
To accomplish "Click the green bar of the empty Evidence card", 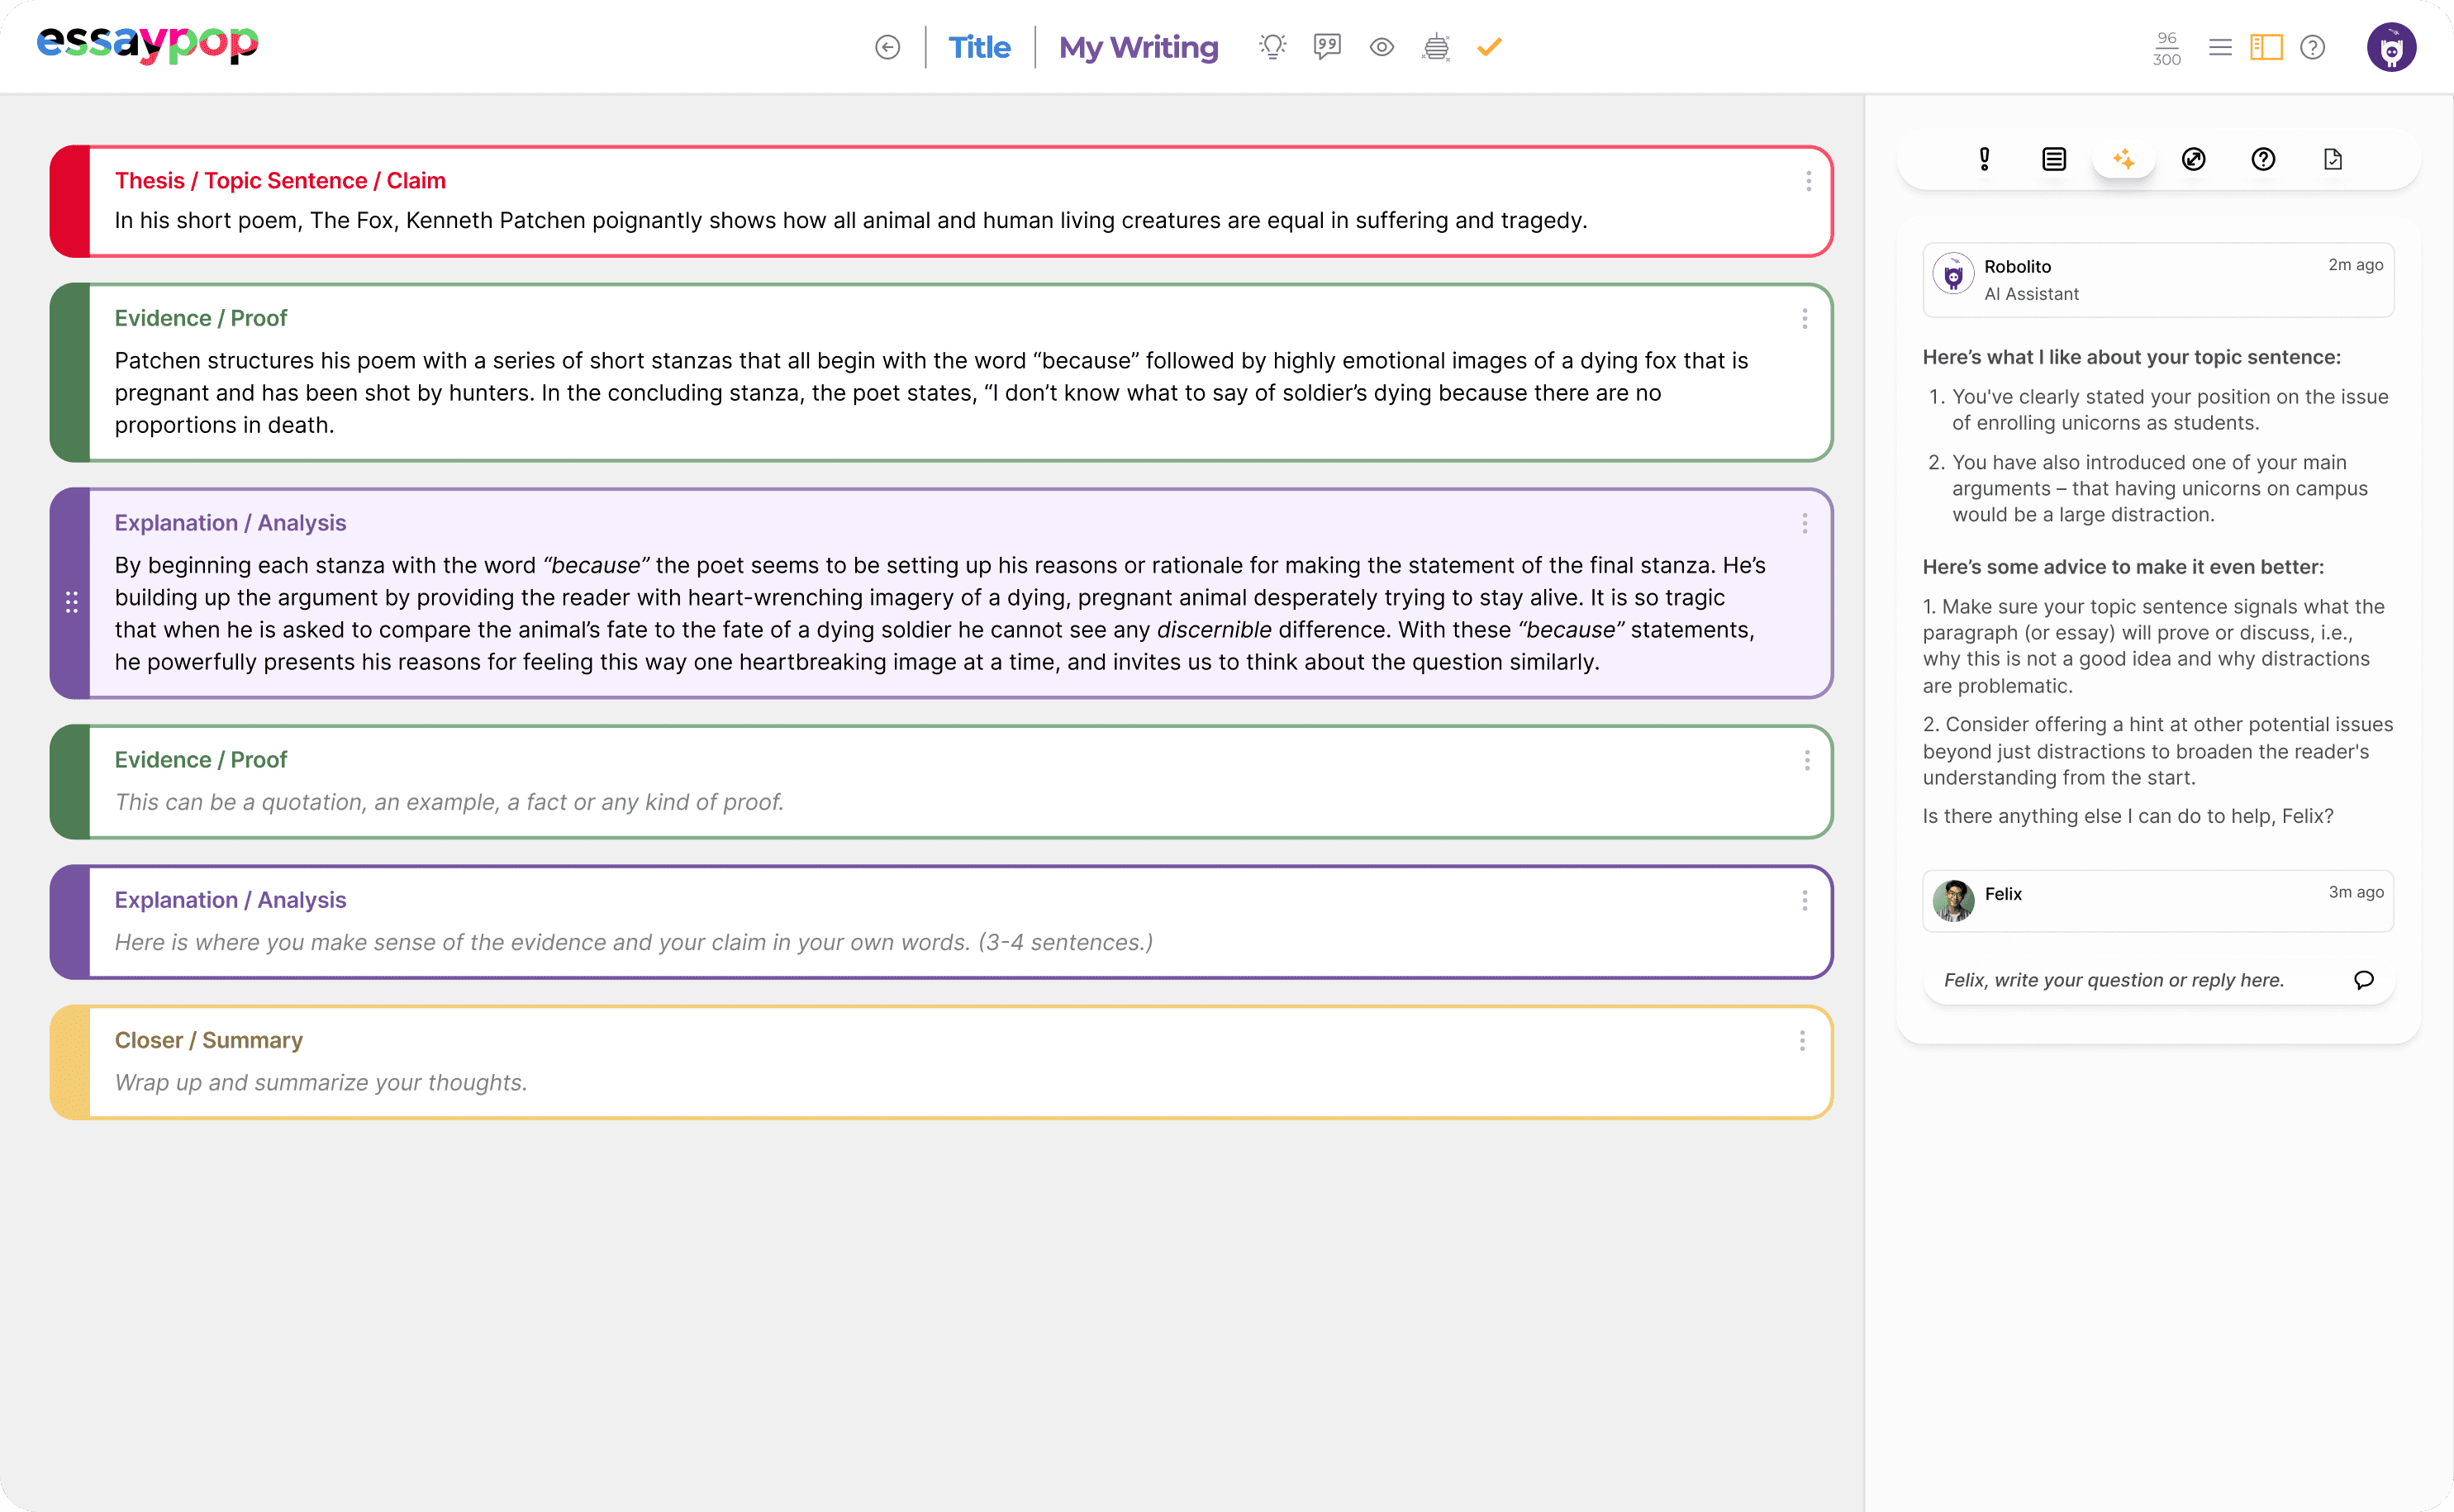I will (x=70, y=782).
